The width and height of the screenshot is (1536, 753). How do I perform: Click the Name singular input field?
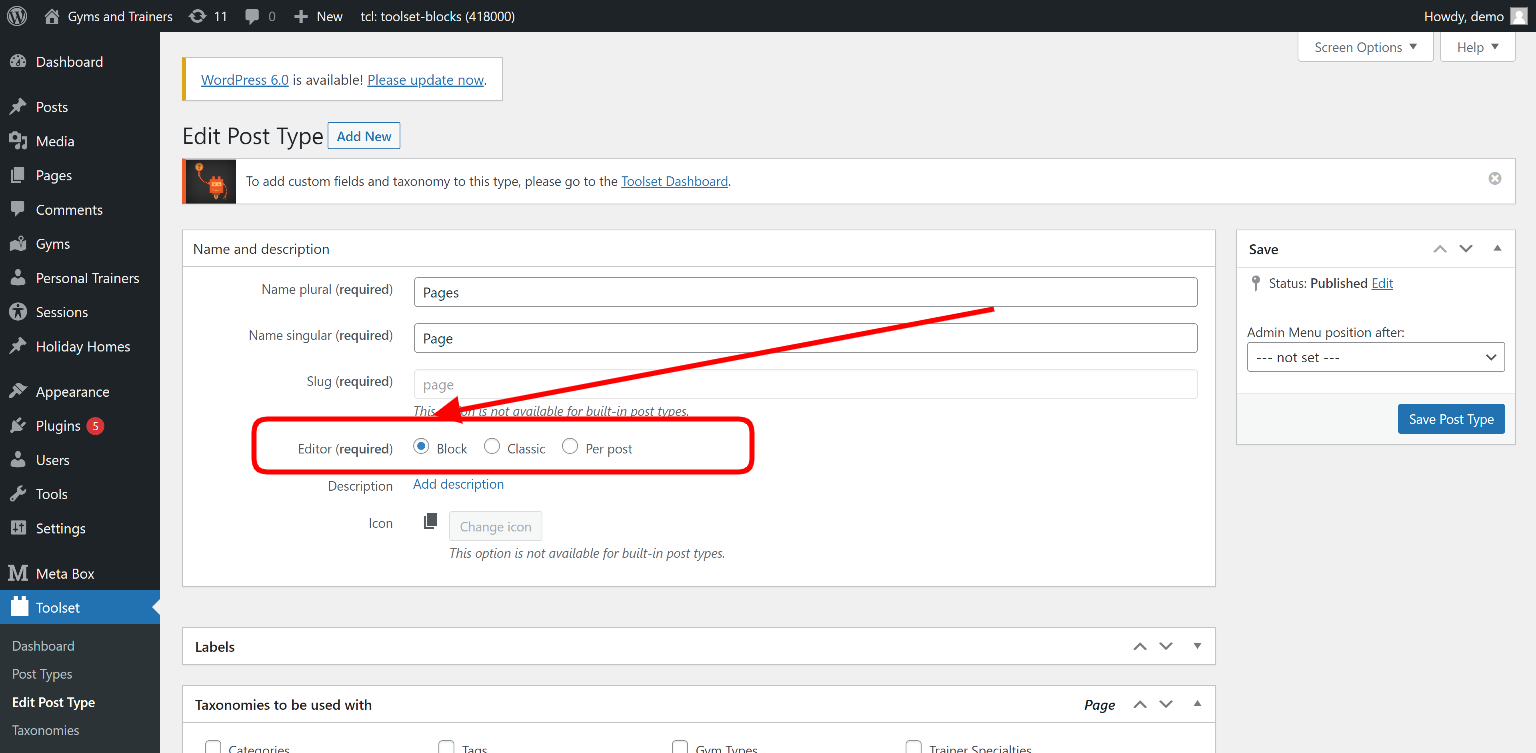[806, 338]
